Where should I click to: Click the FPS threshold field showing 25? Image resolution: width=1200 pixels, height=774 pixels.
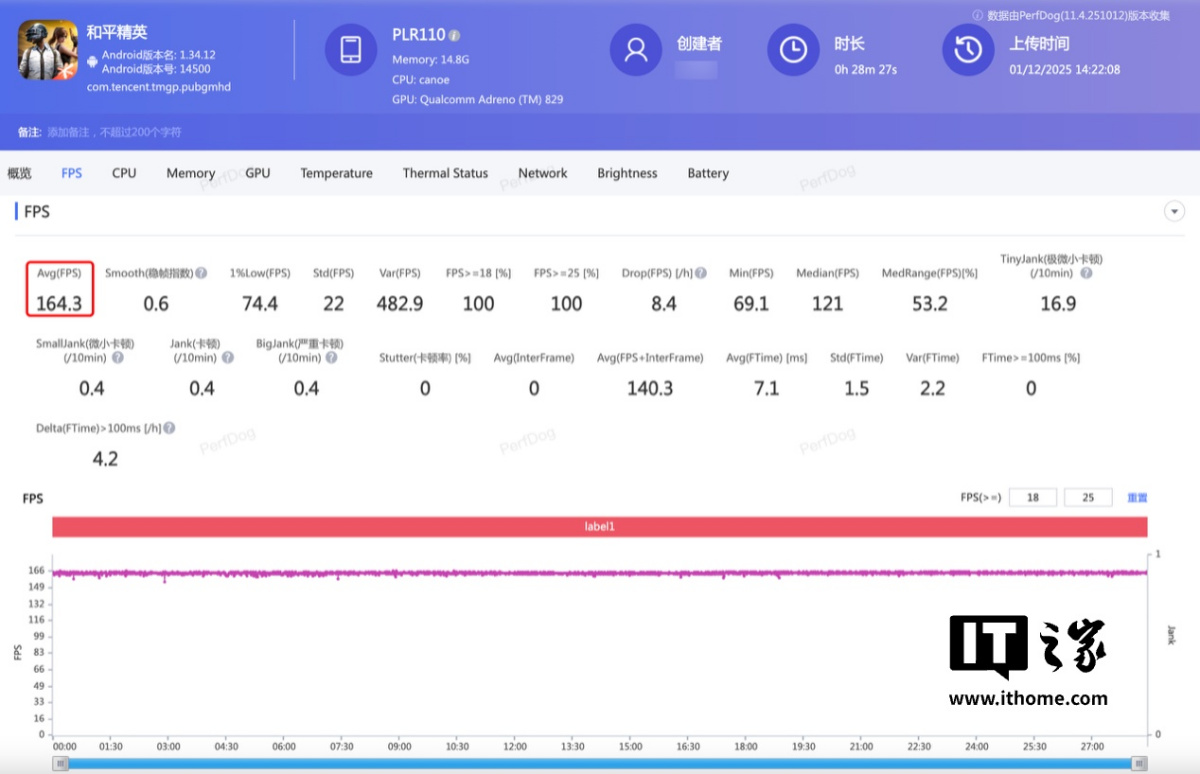pos(1088,498)
